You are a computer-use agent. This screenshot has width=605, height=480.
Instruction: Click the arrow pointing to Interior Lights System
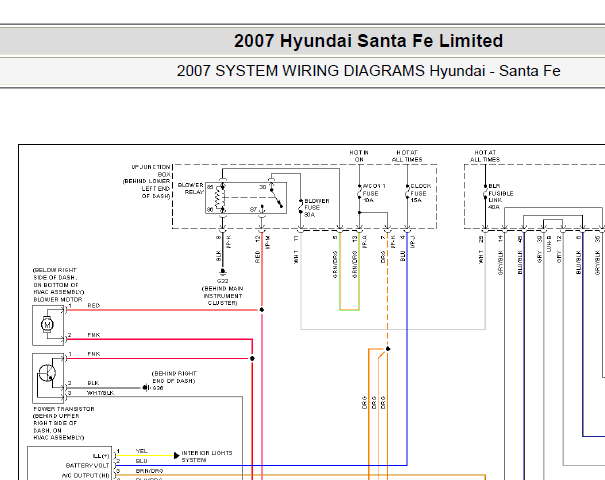pos(177,456)
